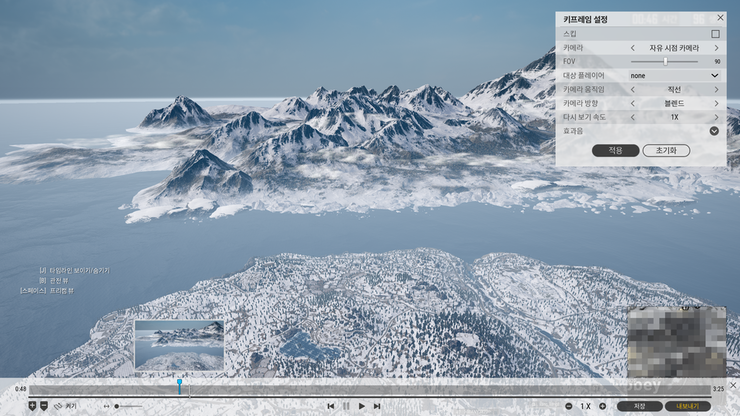Click the 타임라인 보이기/숨기기 hint text
This screenshot has height=416, width=740.
point(79,271)
